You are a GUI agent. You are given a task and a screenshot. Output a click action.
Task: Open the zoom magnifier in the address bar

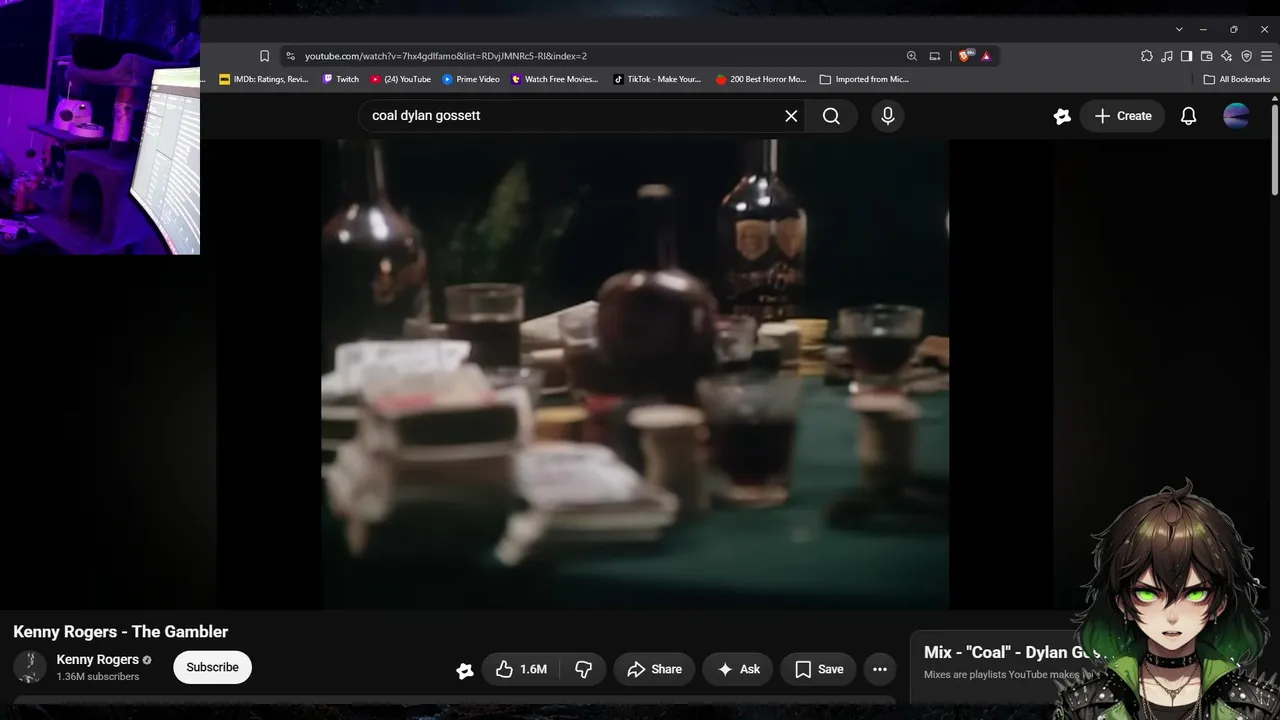911,56
